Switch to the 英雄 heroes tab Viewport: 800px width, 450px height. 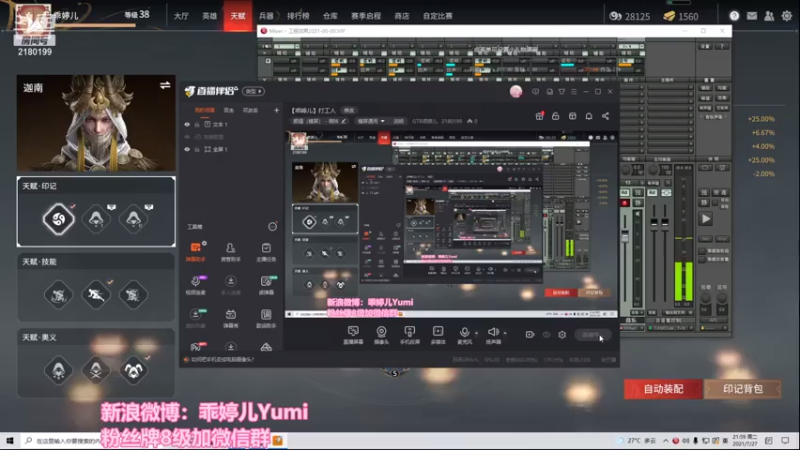click(209, 16)
